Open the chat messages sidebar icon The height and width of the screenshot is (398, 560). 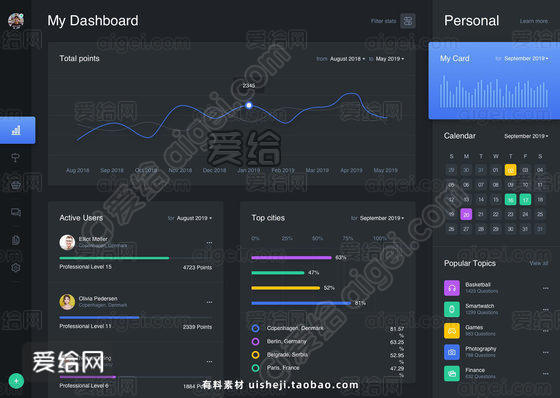point(16,213)
